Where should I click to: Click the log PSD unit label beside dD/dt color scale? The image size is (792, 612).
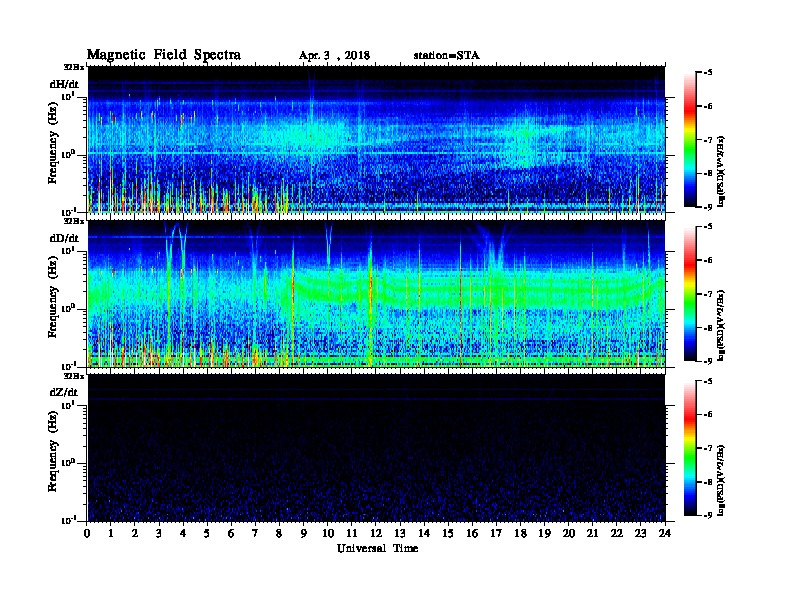(x=722, y=325)
